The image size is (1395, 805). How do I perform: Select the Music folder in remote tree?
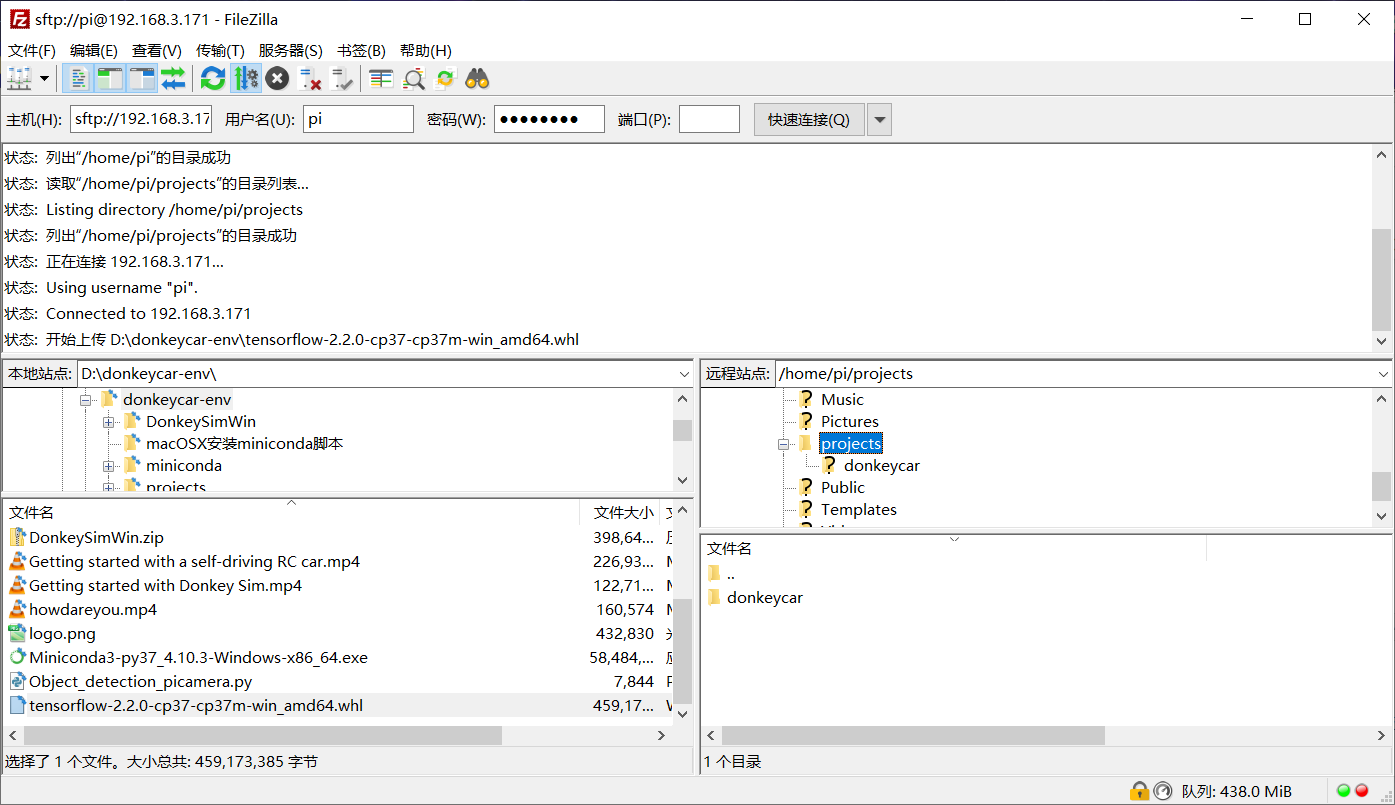pos(842,400)
